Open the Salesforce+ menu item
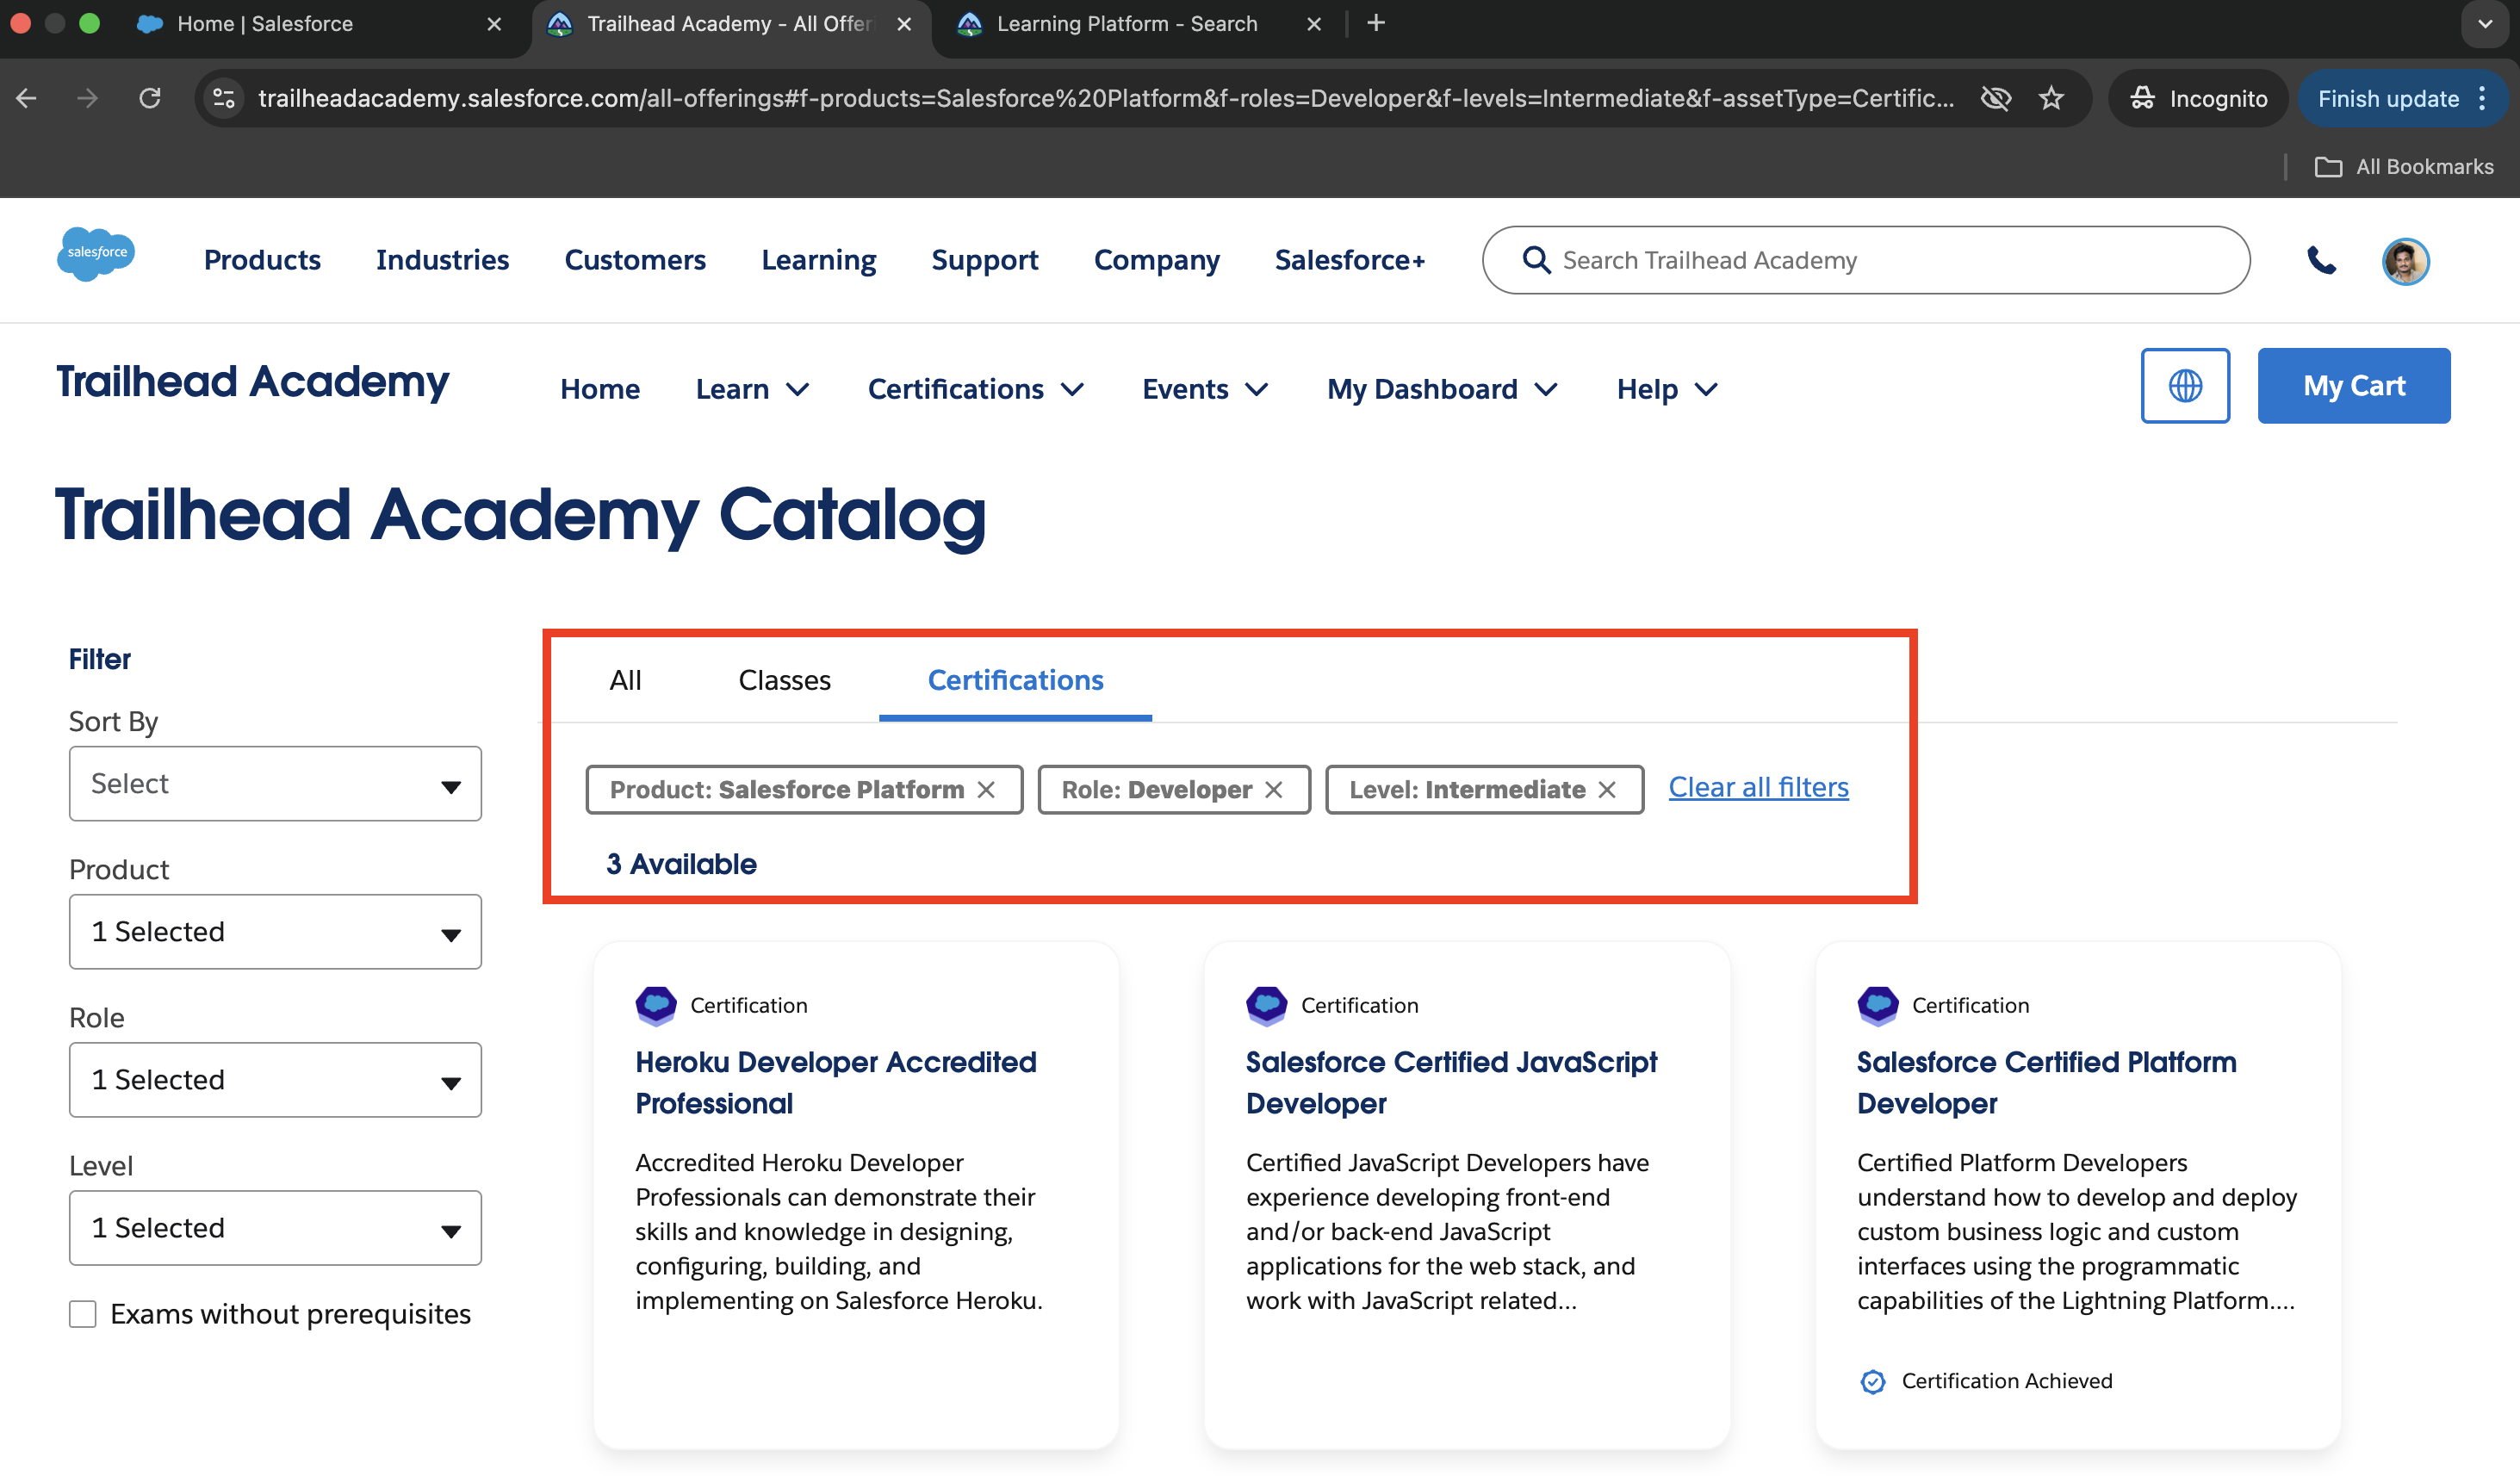This screenshot has height=1476, width=2520. [x=1350, y=260]
